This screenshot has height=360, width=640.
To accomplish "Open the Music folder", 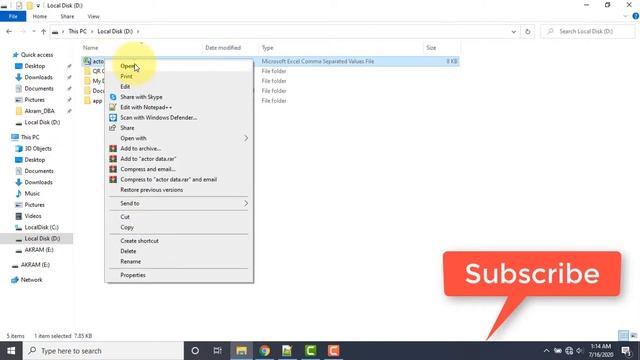I will (32, 193).
